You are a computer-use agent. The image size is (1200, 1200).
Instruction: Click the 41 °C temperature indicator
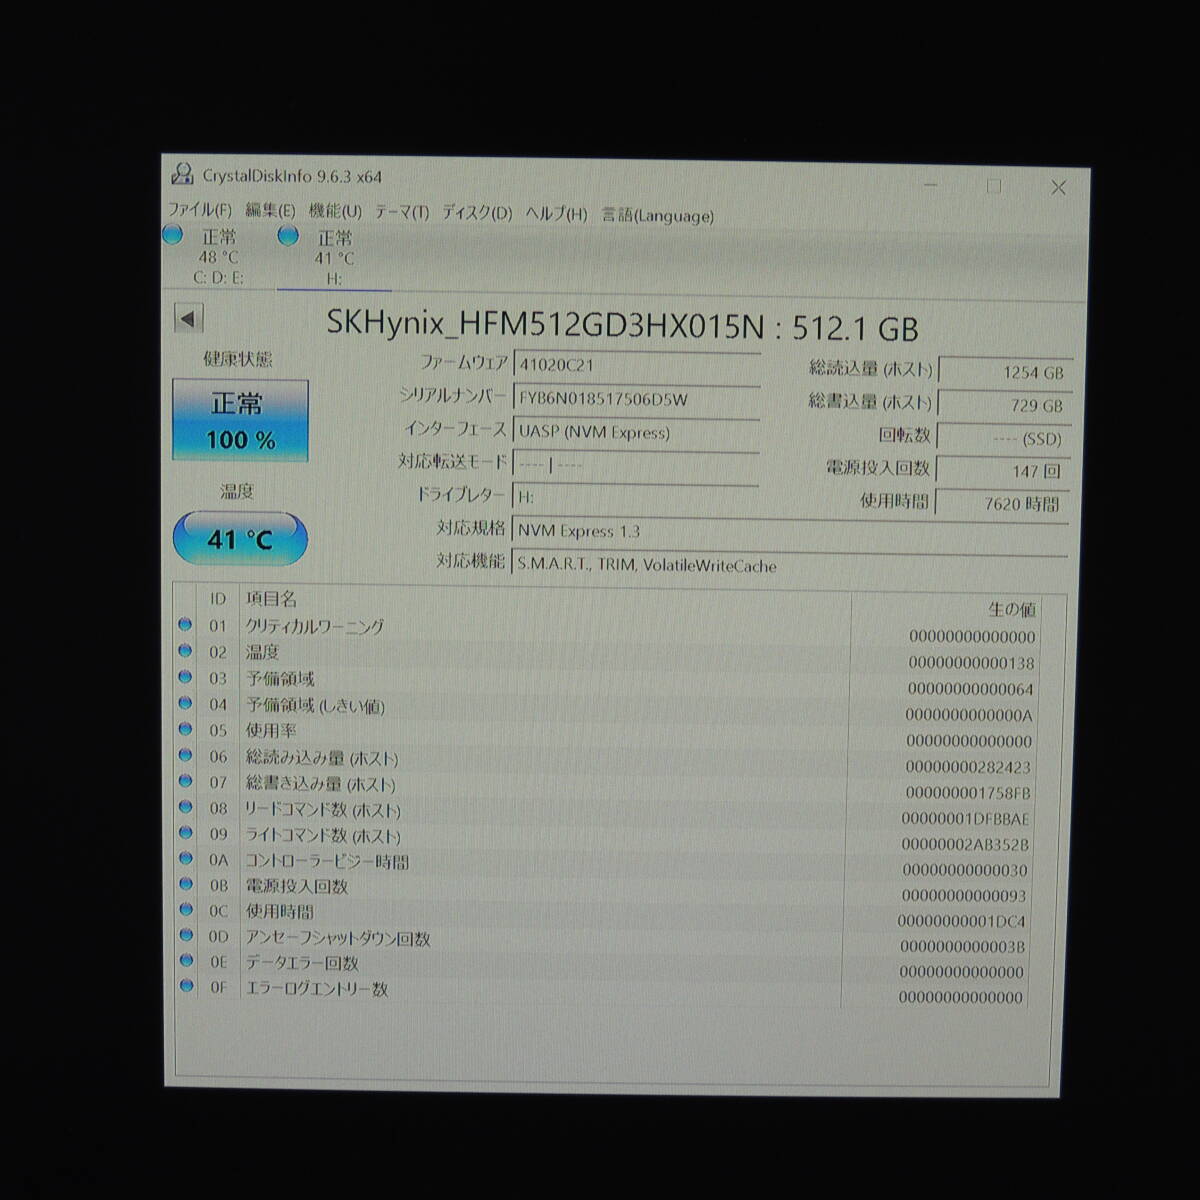pos(240,539)
